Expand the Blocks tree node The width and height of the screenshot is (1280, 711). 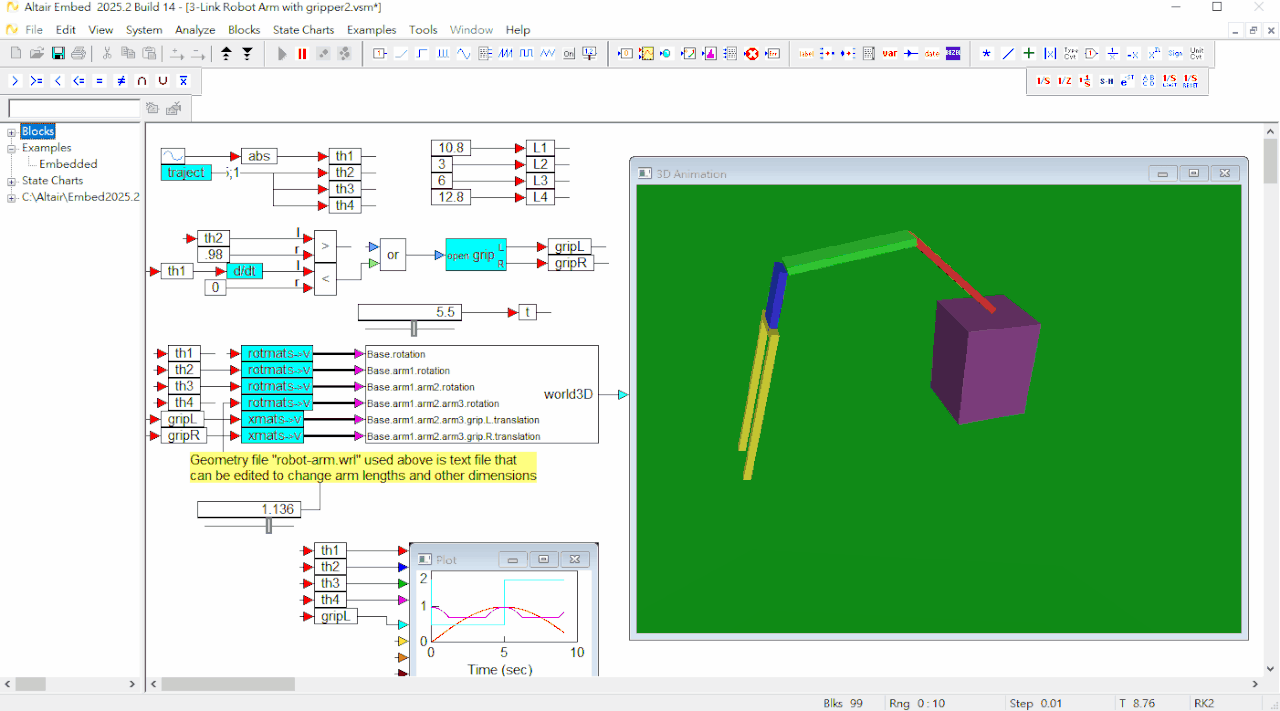pos(12,132)
